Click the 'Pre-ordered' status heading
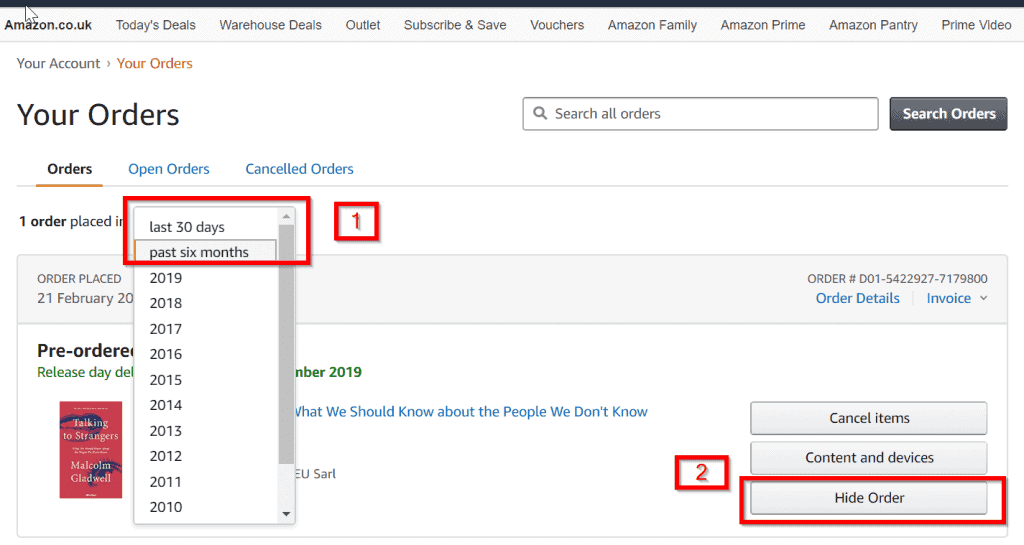1024x545 pixels. pyautogui.click(x=85, y=350)
